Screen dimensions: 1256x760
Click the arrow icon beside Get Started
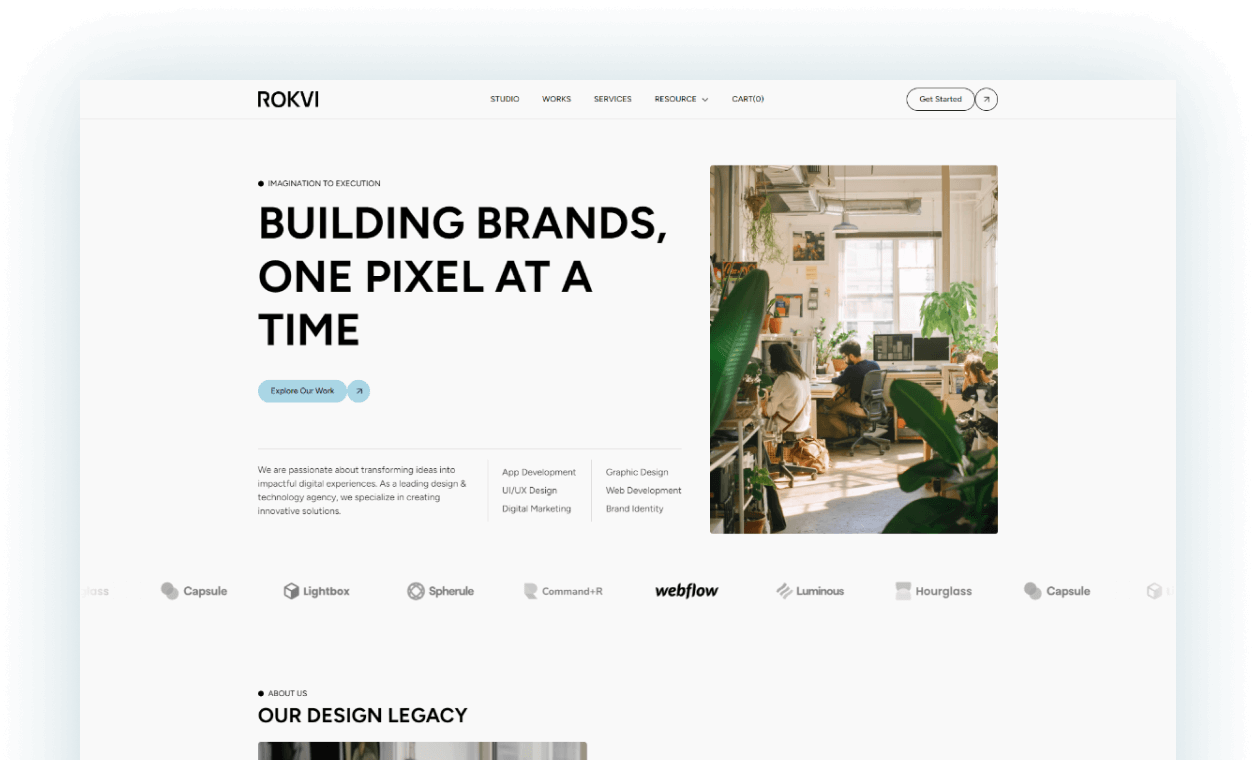(x=986, y=99)
